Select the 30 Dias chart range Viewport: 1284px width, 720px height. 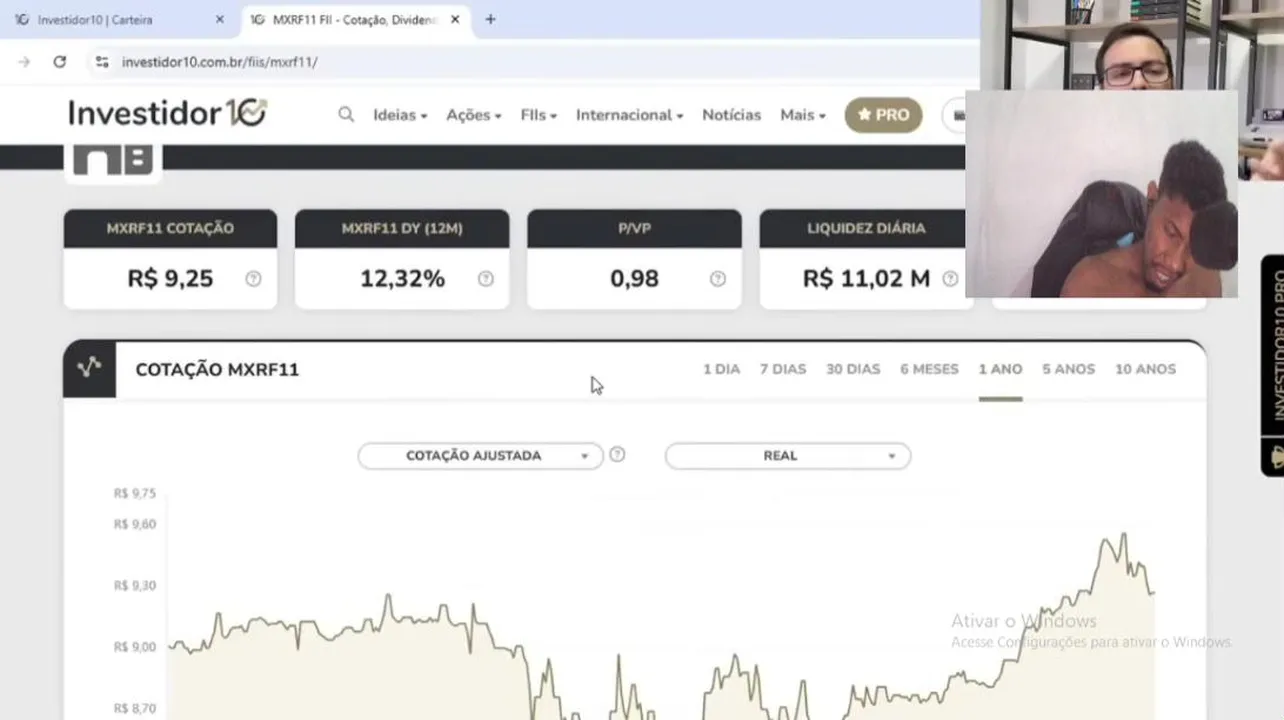click(853, 369)
